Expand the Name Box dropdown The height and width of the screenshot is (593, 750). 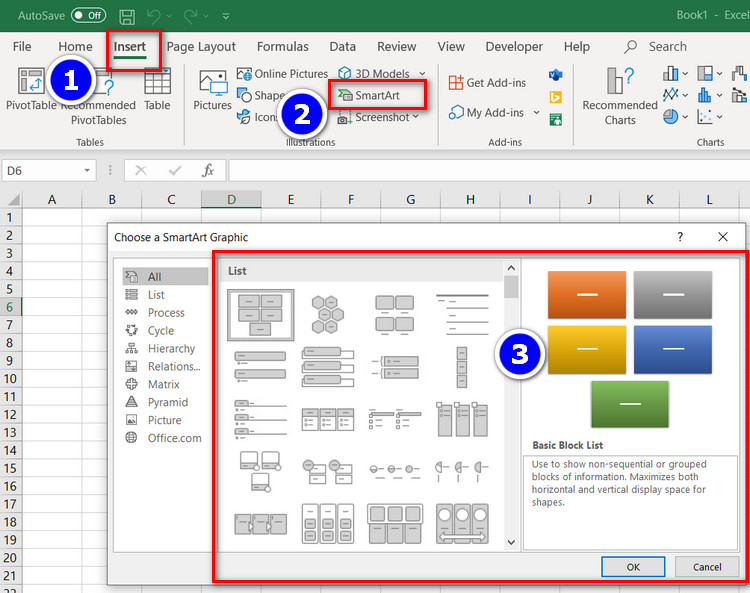click(x=87, y=170)
